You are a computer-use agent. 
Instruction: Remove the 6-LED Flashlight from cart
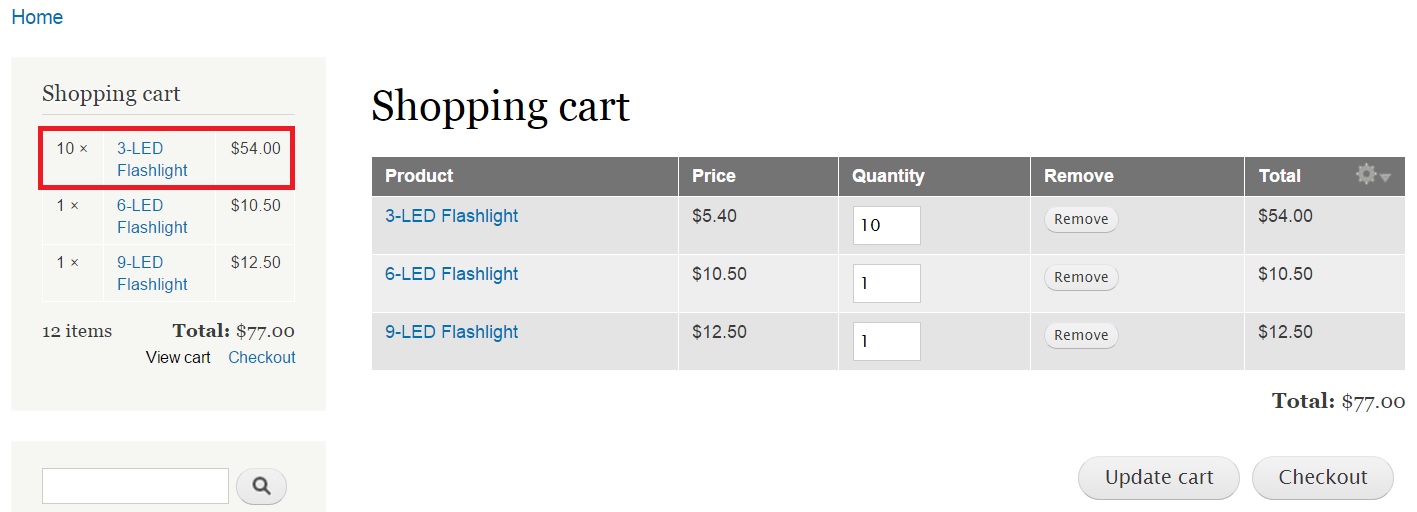tap(1081, 277)
